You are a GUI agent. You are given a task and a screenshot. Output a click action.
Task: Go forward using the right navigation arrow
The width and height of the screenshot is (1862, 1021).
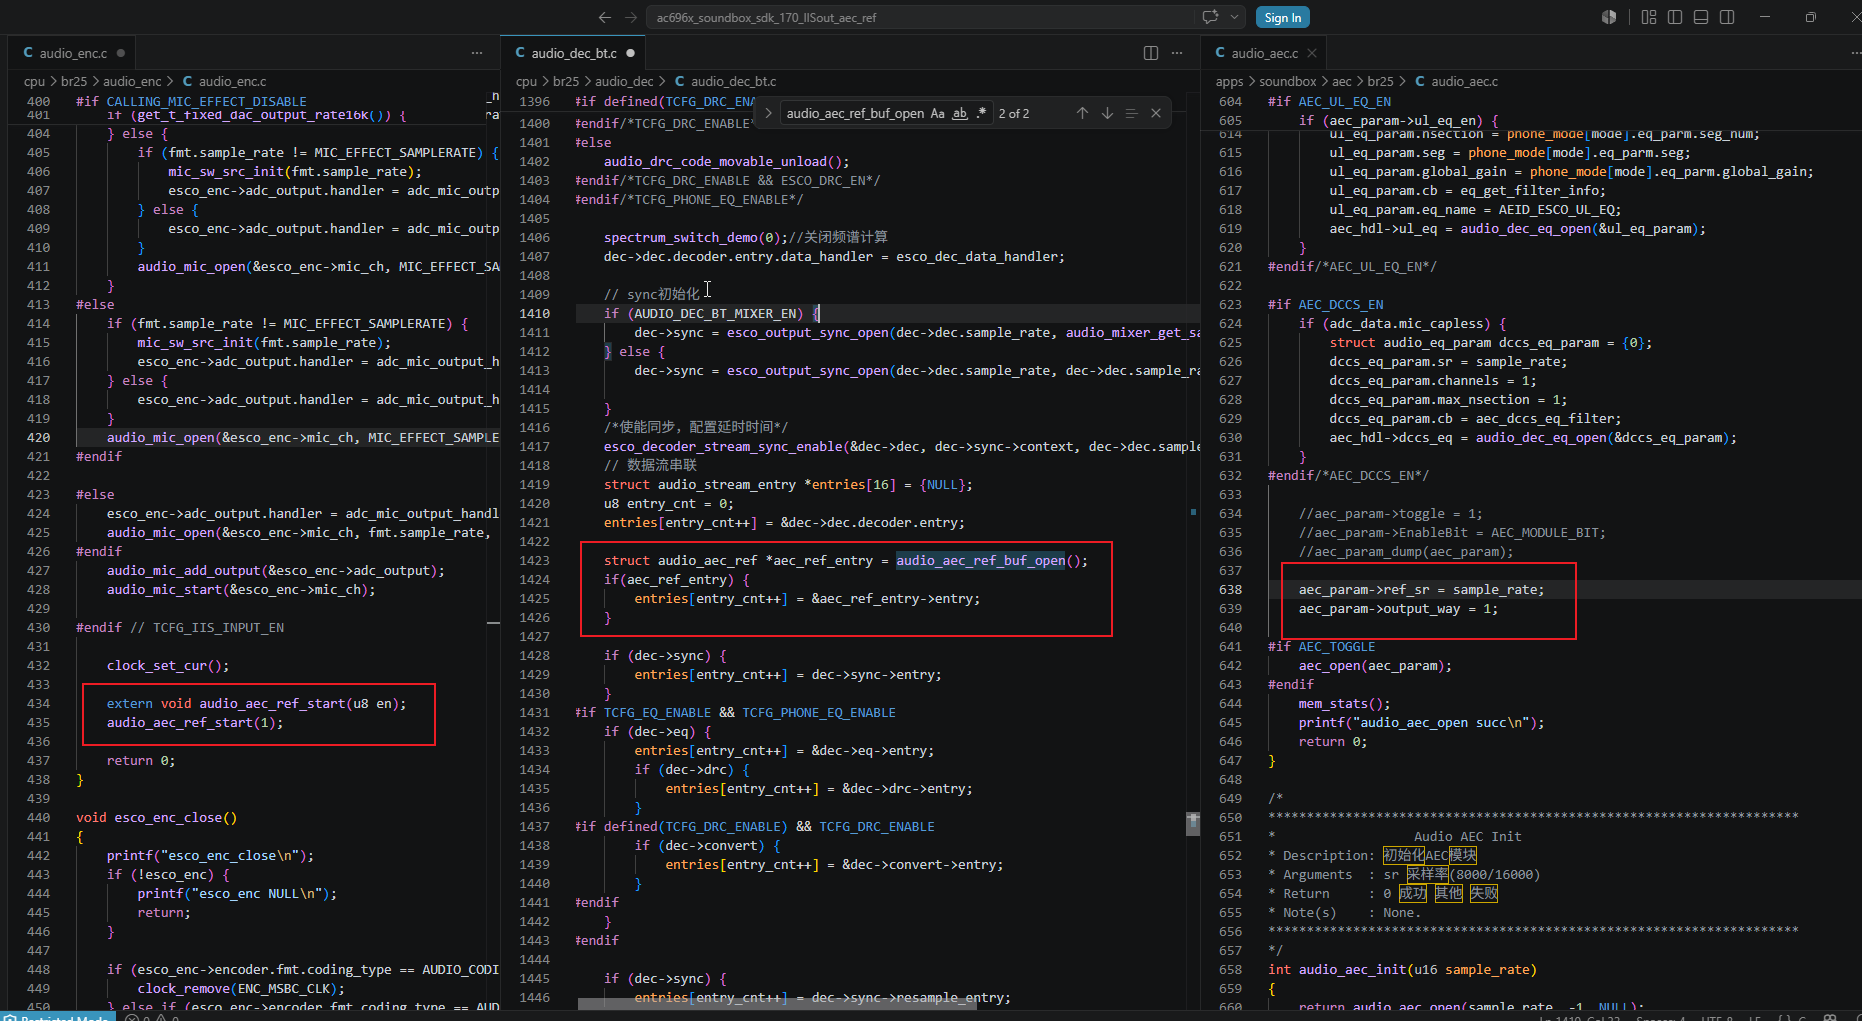coord(631,17)
